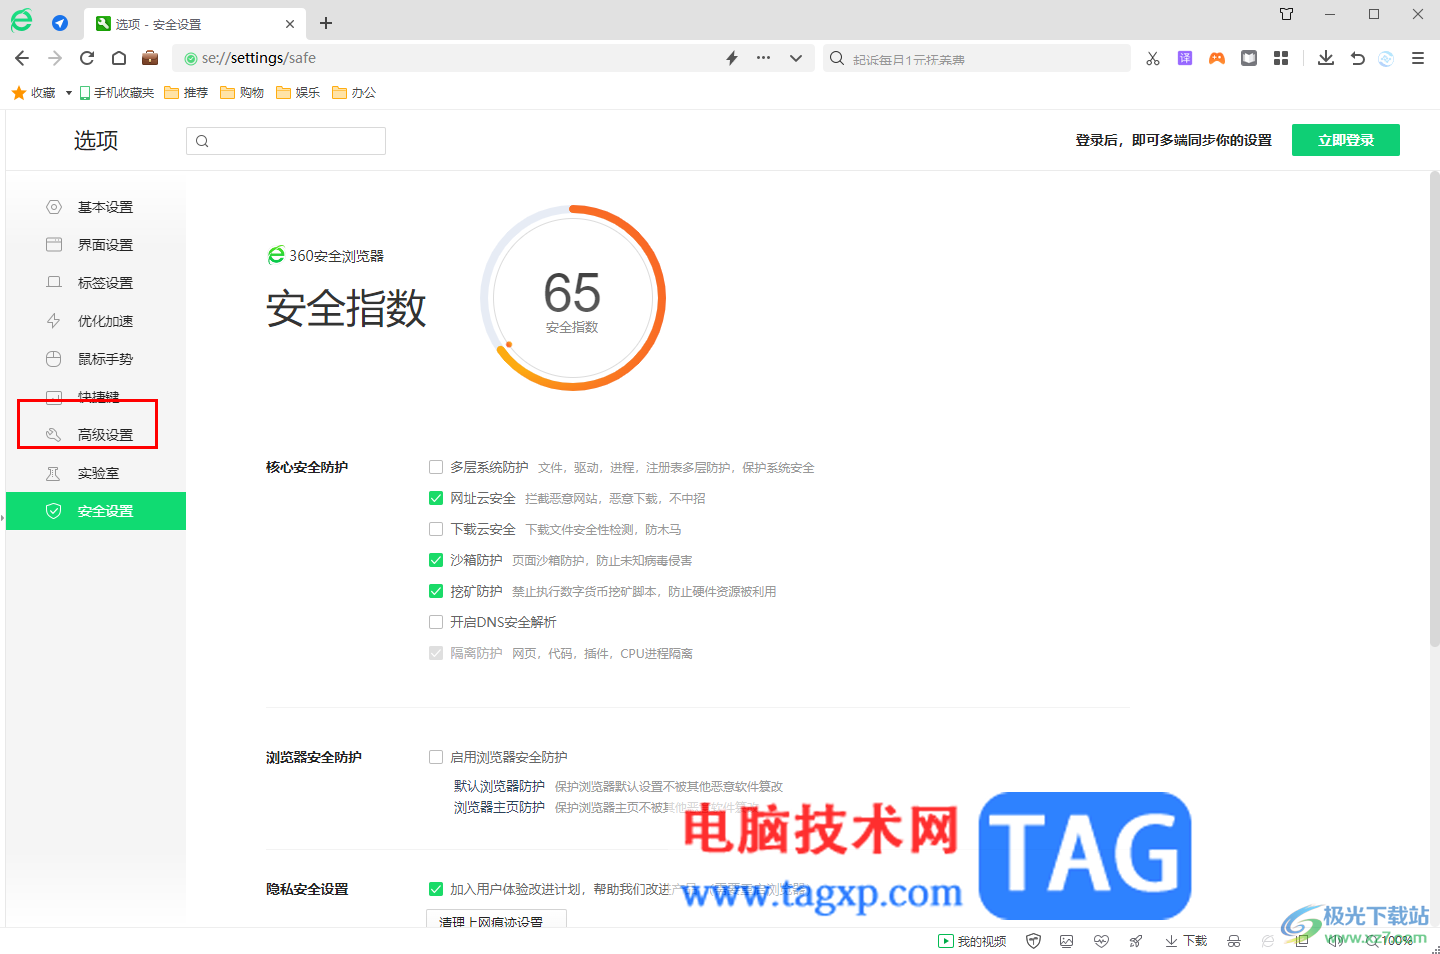Click the 360 browser logo icon
Viewport: 1440px width, 954px height.
coord(21,20)
